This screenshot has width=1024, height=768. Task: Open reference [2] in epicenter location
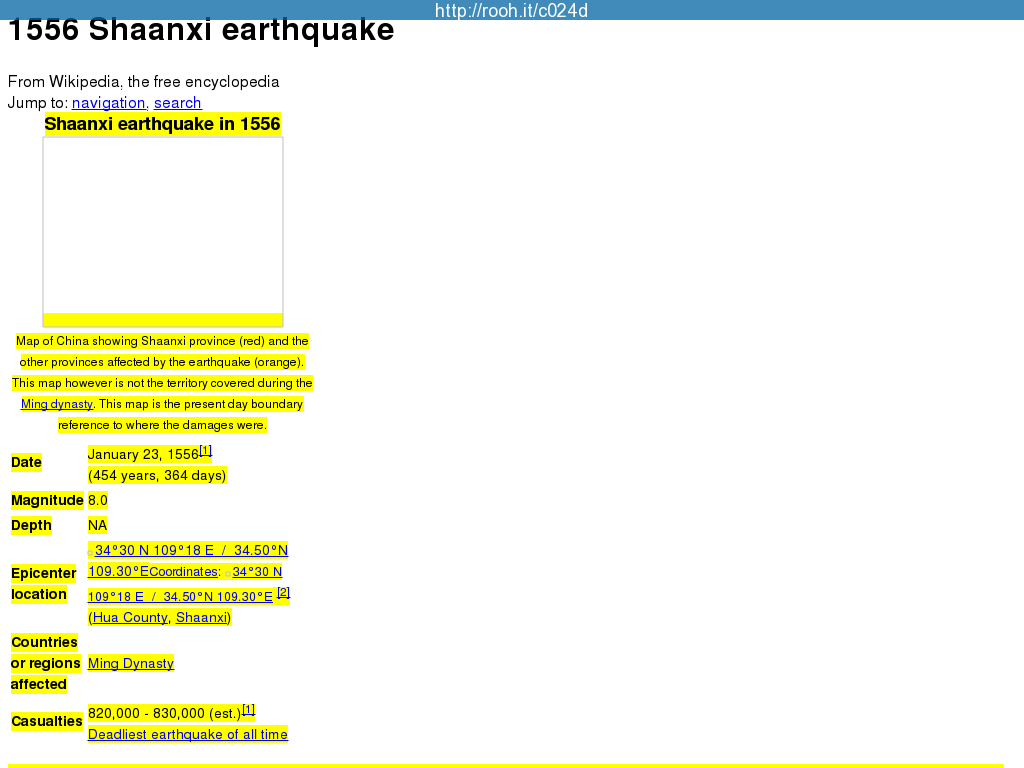[x=283, y=593]
